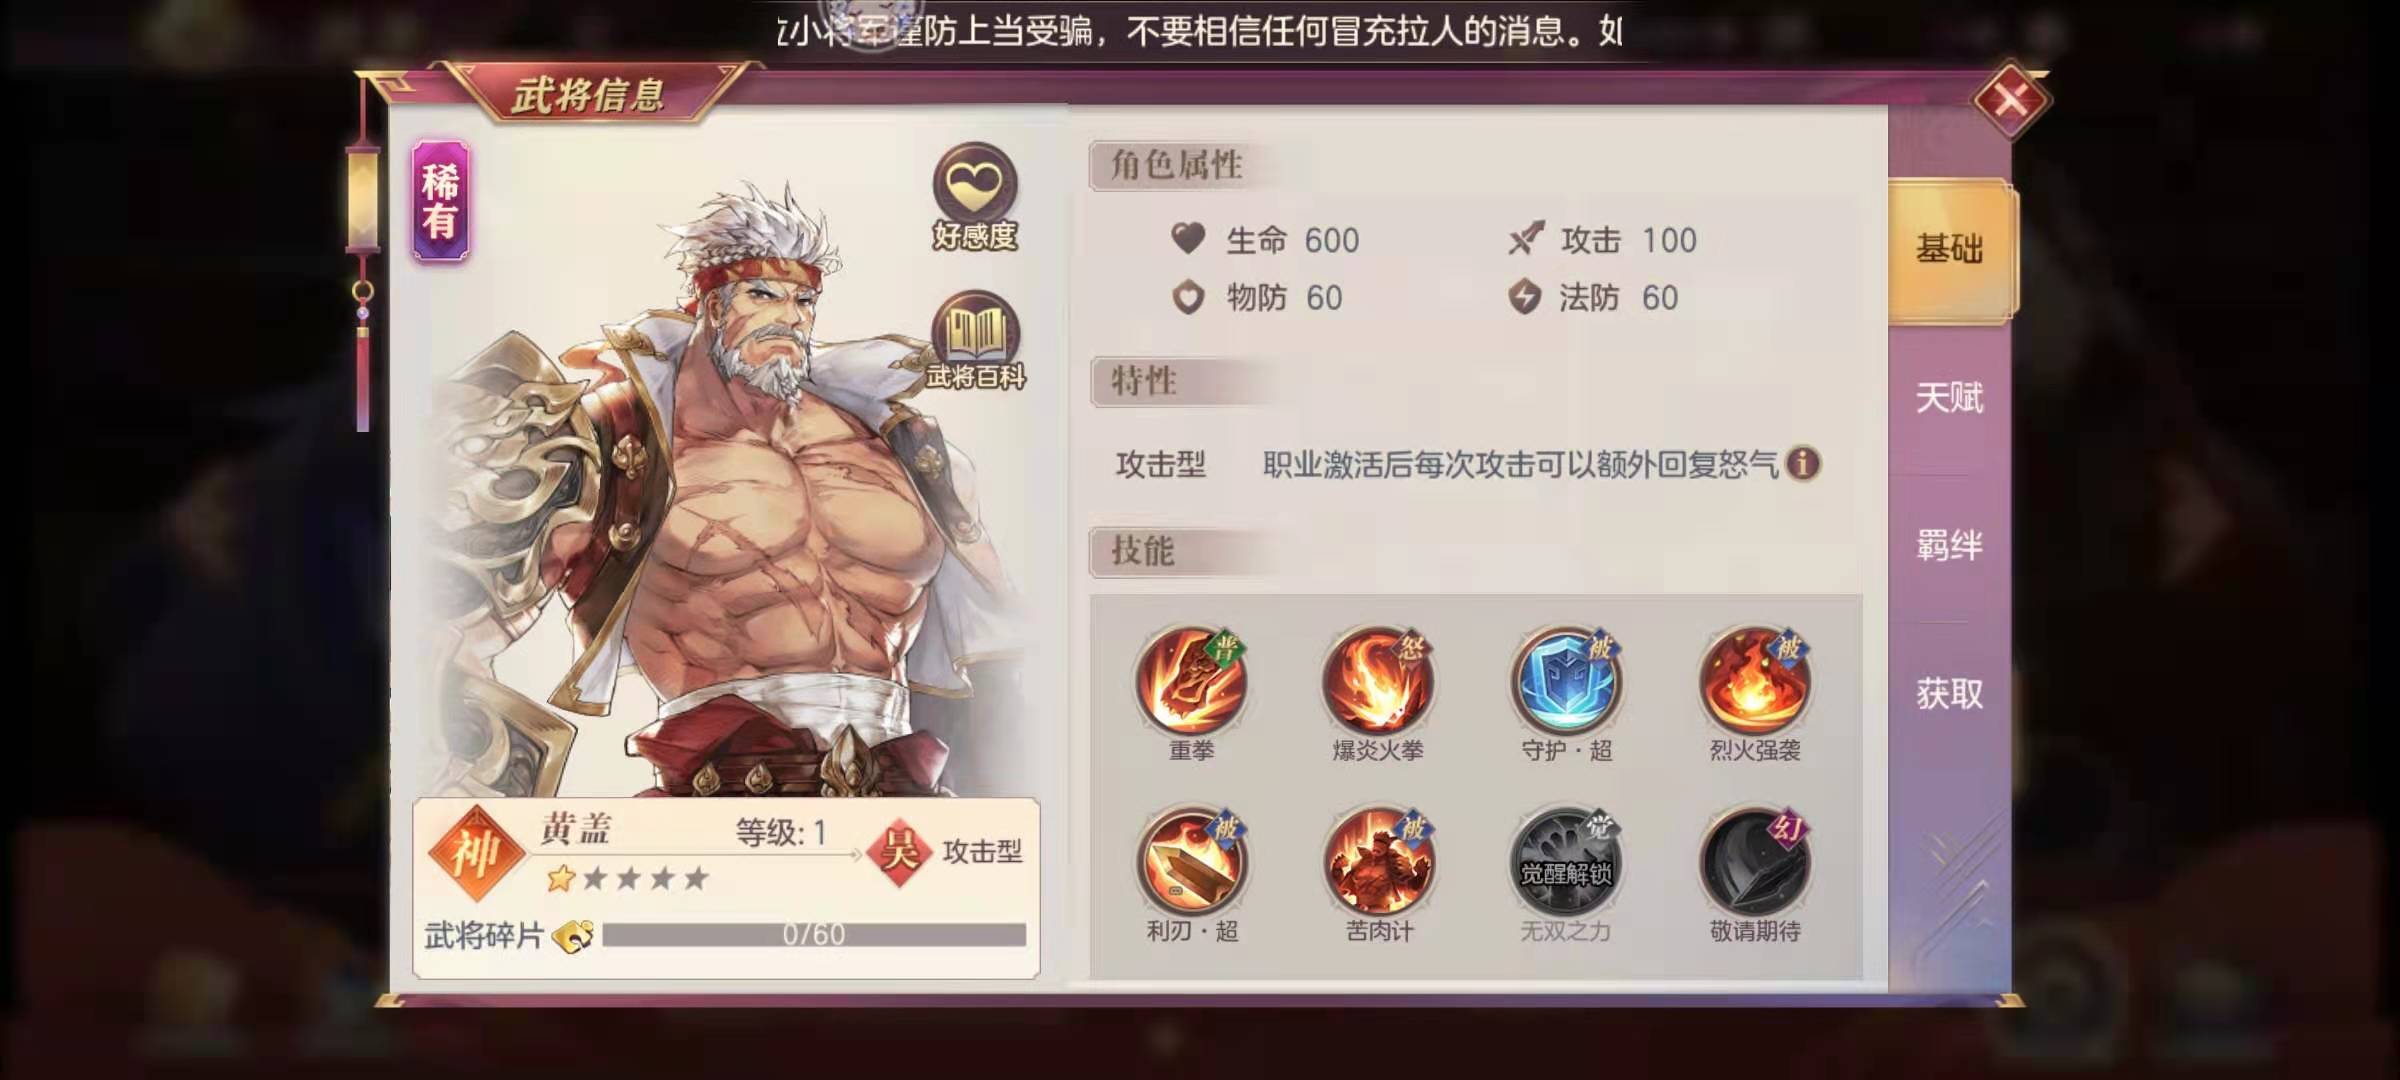Show info for 攻击型 trait description

1803,464
